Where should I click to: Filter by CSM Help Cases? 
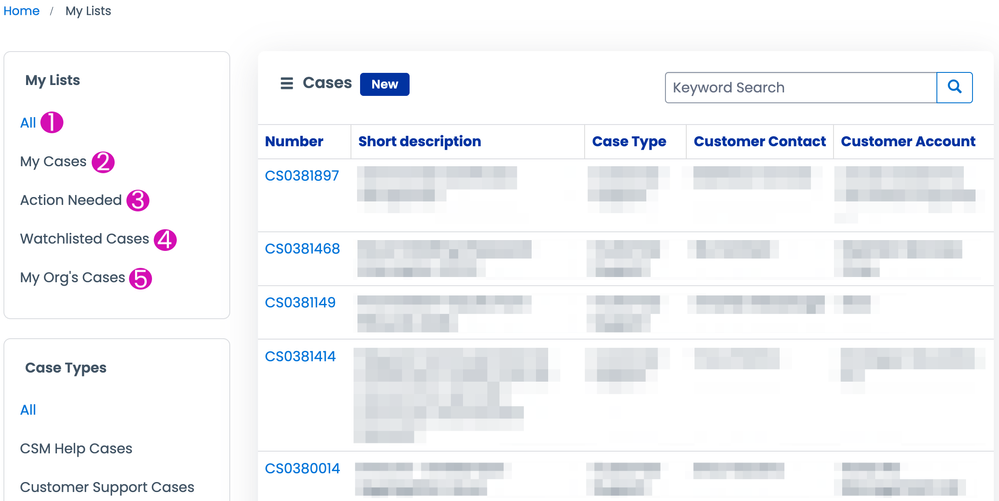click(76, 449)
